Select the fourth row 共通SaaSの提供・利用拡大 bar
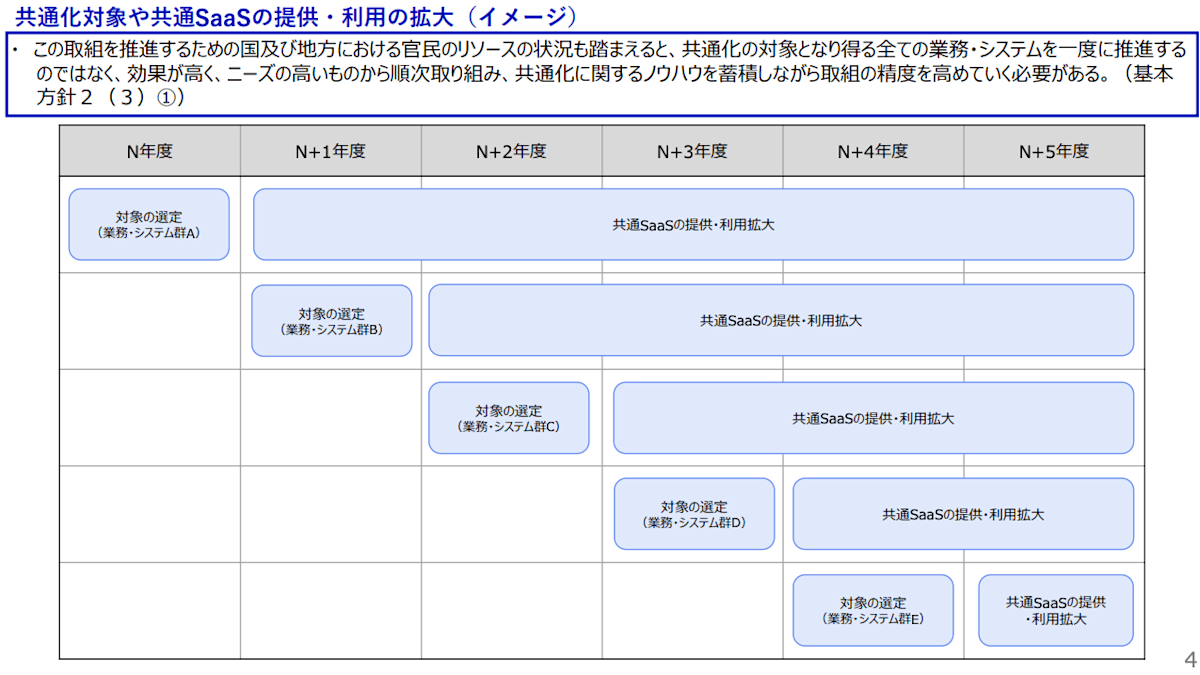Image resolution: width=1200 pixels, height=675 pixels. [962, 513]
